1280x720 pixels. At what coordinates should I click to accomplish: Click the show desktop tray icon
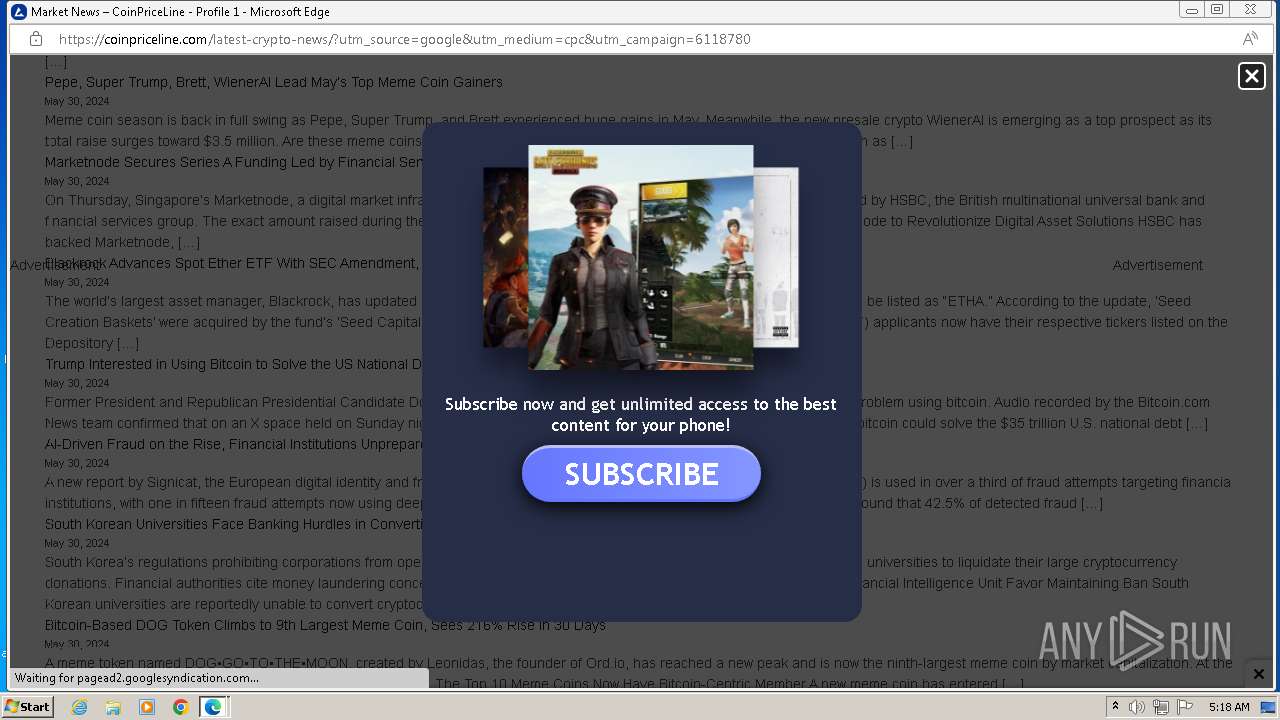pos(1268,707)
